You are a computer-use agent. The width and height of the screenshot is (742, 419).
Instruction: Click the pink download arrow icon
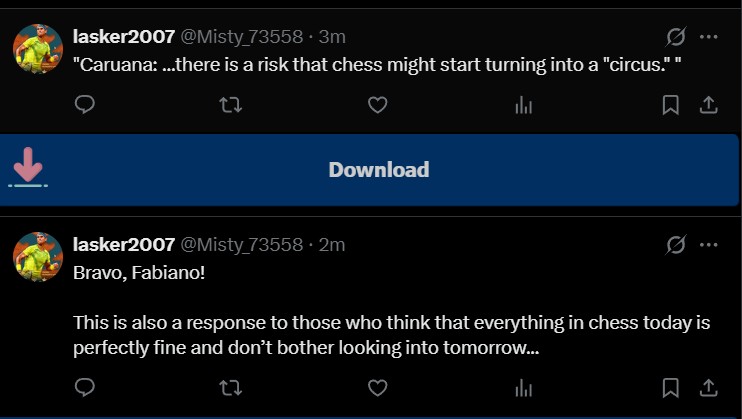point(28,167)
